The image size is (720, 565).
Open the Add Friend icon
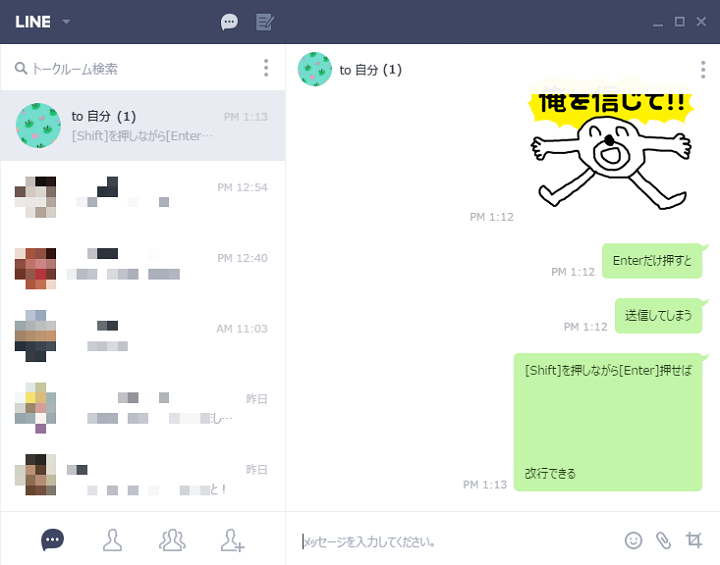[x=232, y=540]
